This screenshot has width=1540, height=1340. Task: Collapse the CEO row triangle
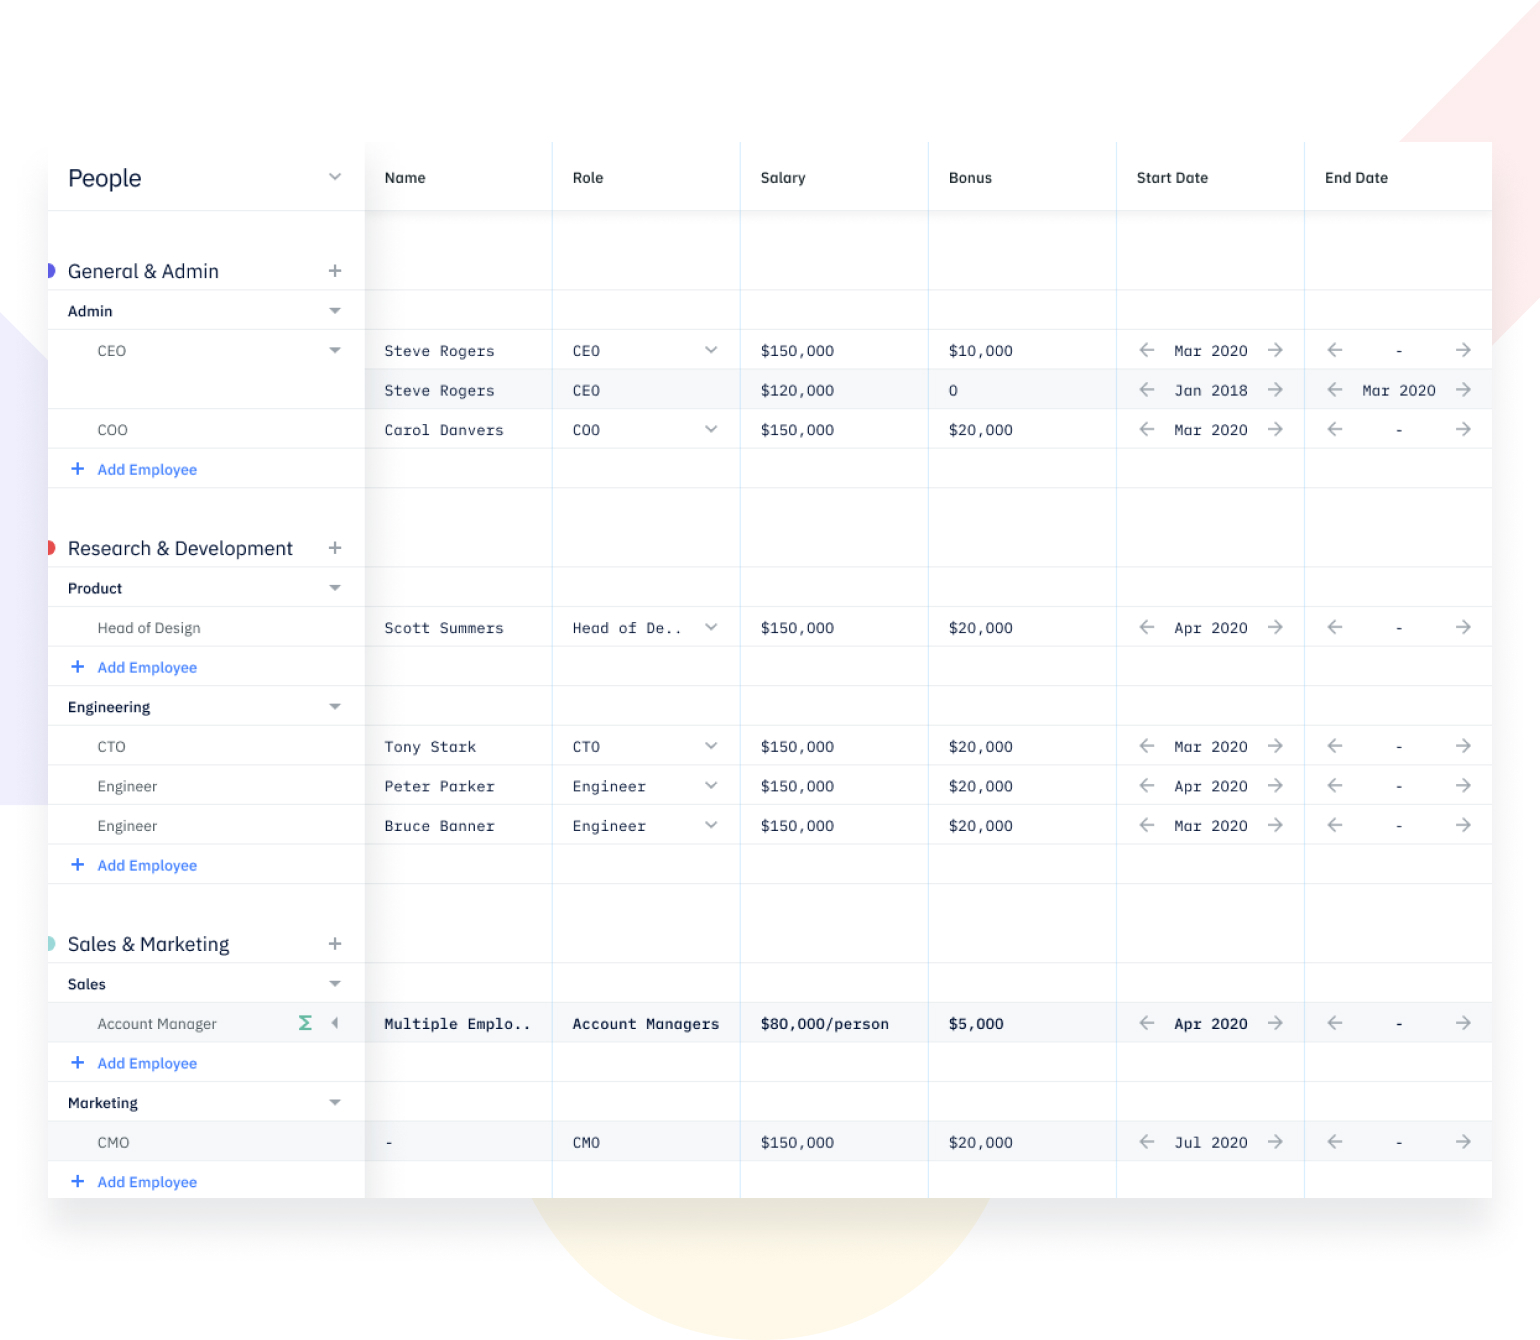(335, 350)
